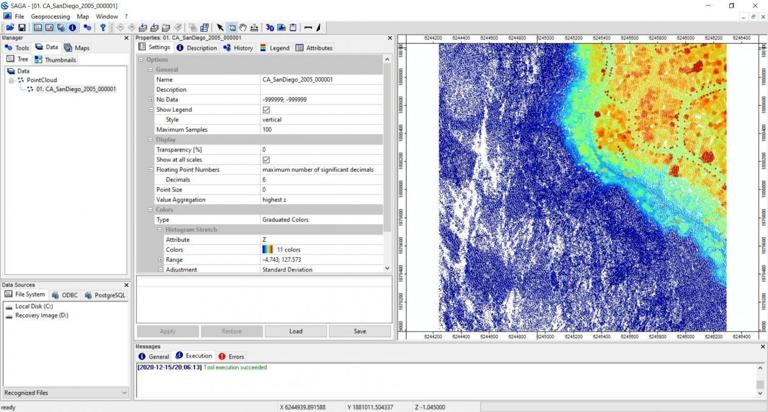The width and height of the screenshot is (768, 412).
Task: Click the properties list scroll down arrow
Action: click(x=387, y=268)
